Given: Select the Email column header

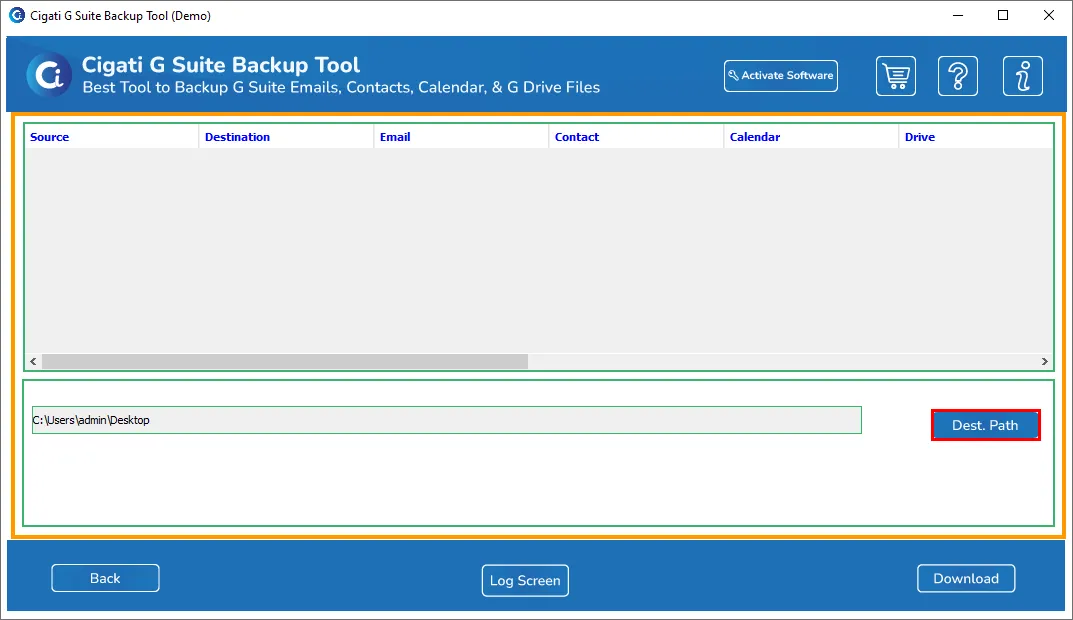Looking at the screenshot, I should [462, 137].
